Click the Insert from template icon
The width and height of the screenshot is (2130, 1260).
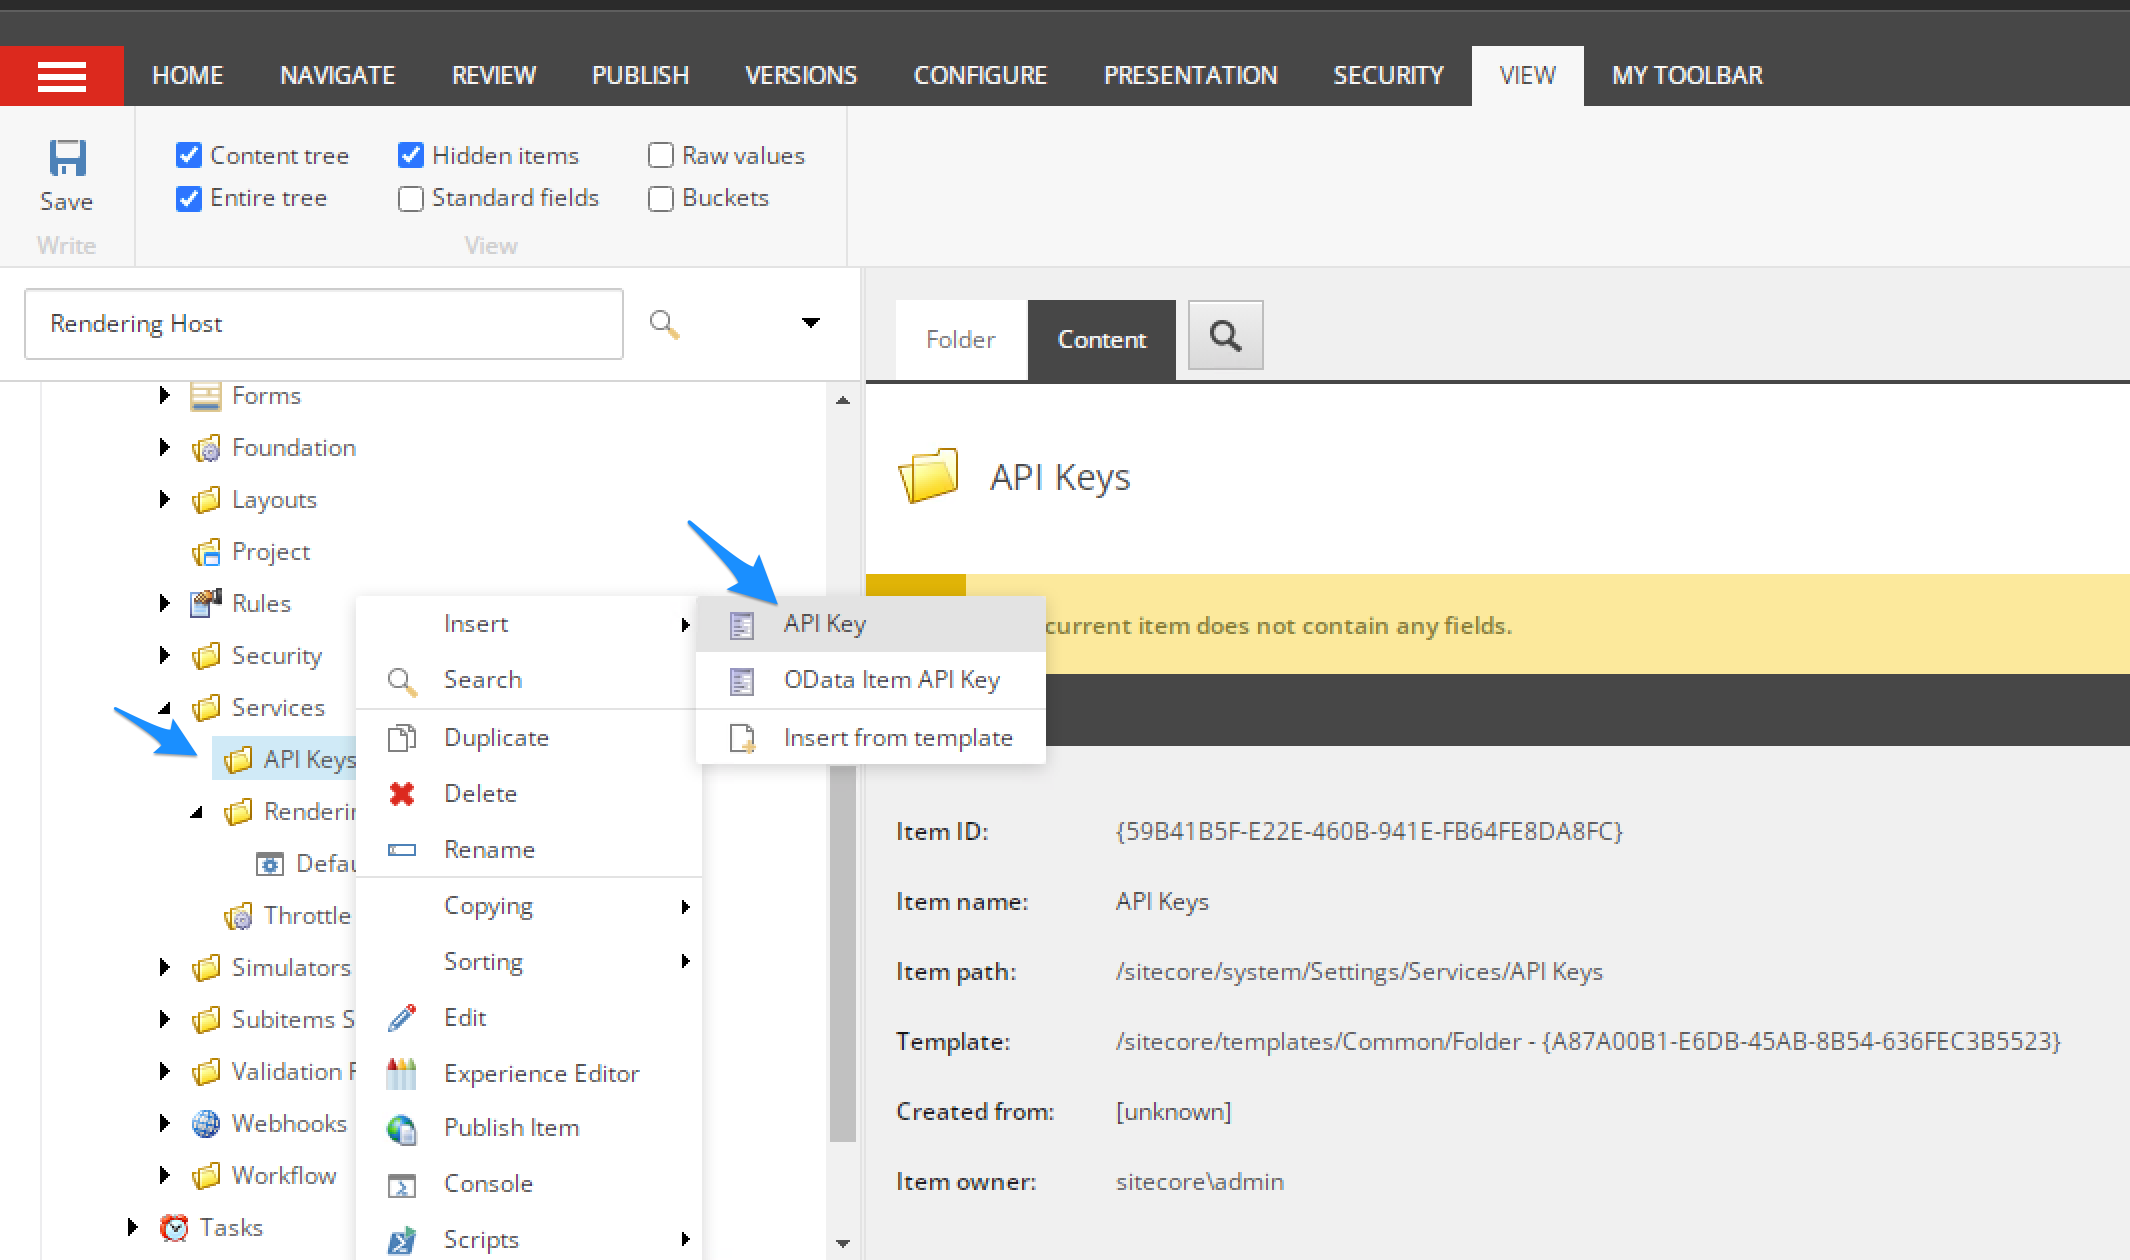[742, 739]
